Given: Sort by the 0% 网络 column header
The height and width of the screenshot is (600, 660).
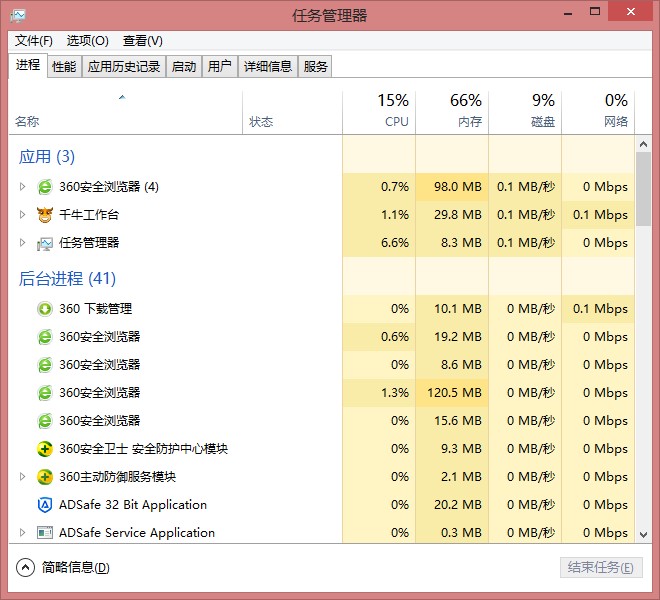Looking at the screenshot, I should coord(598,112).
